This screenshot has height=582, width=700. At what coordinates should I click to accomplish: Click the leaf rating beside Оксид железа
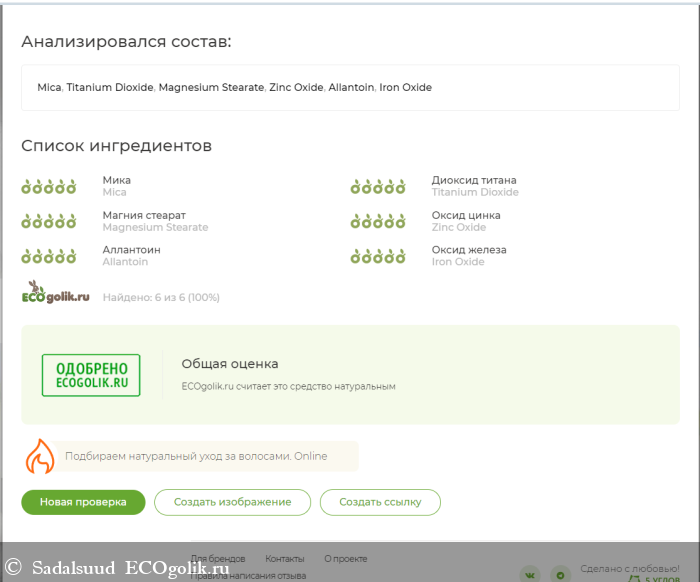tap(378, 256)
